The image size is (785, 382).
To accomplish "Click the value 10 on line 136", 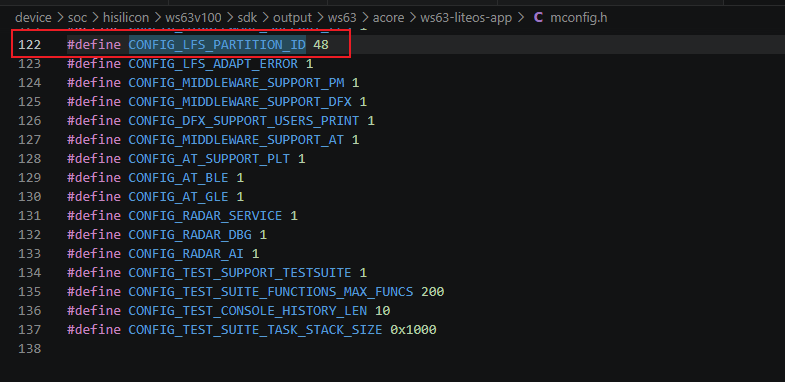I will click(x=382, y=311).
